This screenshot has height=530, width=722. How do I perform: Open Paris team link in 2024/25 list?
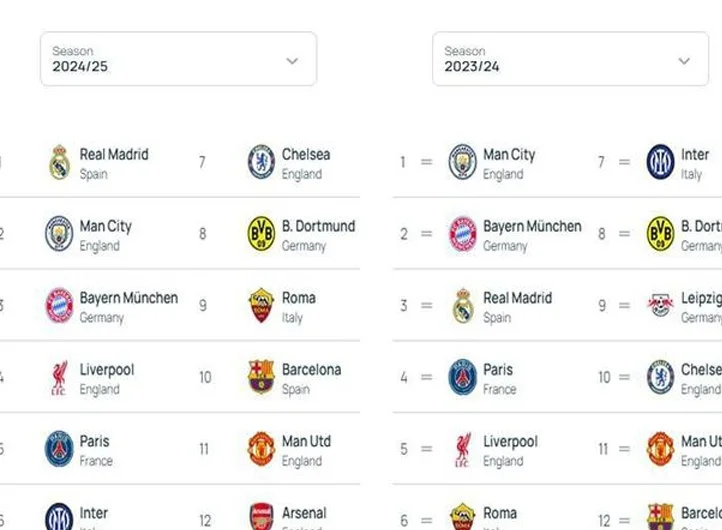tap(94, 441)
